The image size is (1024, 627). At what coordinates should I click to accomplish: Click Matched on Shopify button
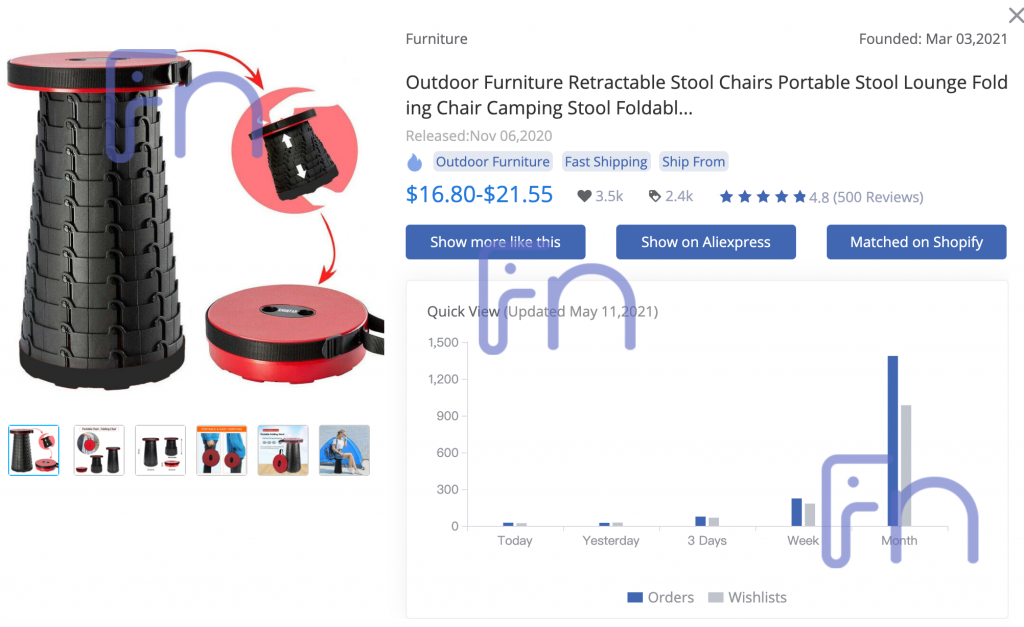tap(916, 242)
